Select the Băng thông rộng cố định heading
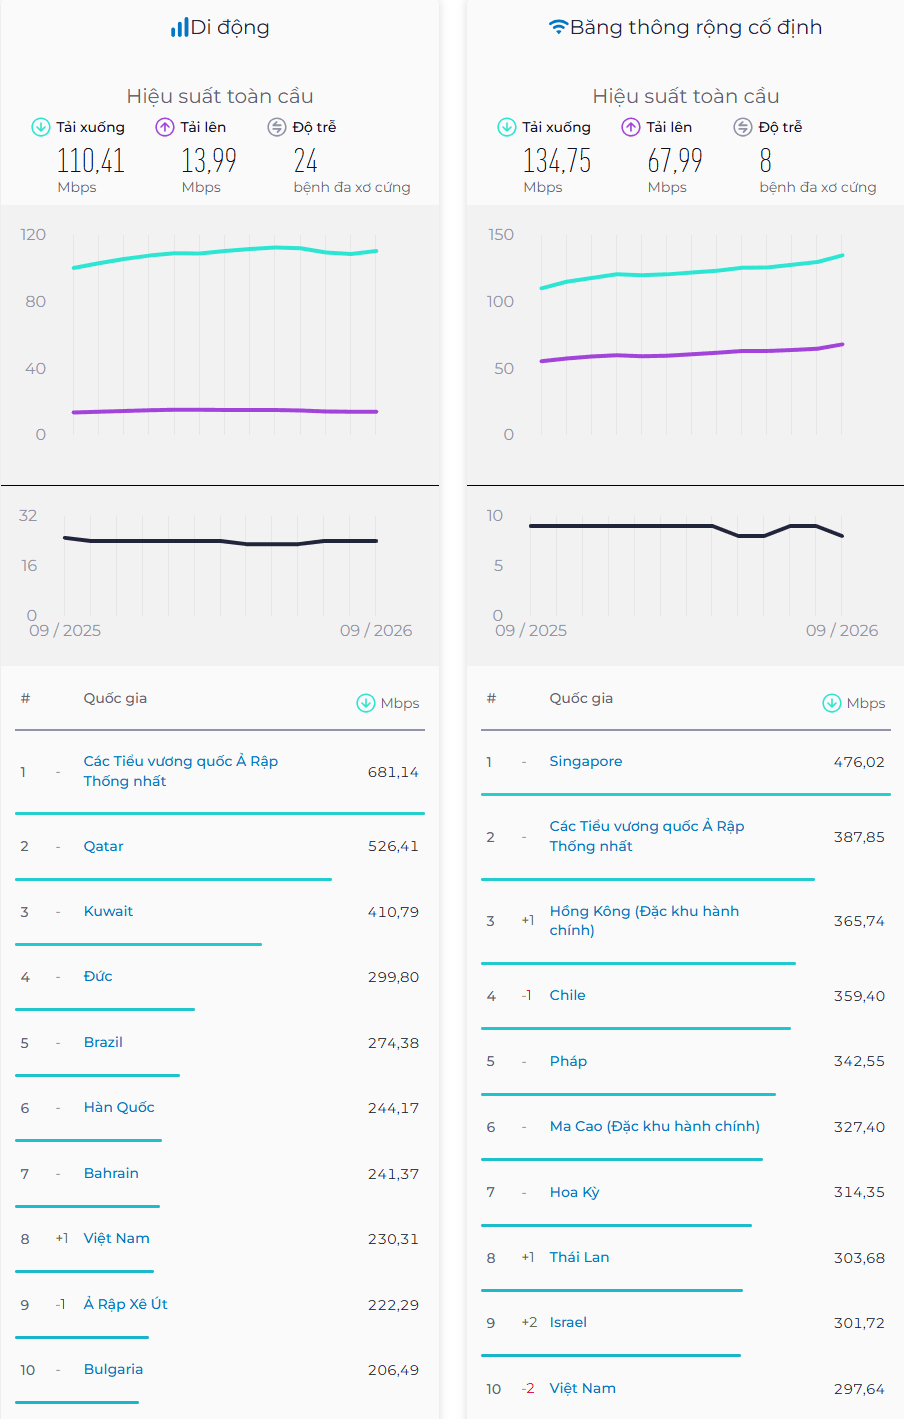This screenshot has height=1419, width=904. click(696, 28)
